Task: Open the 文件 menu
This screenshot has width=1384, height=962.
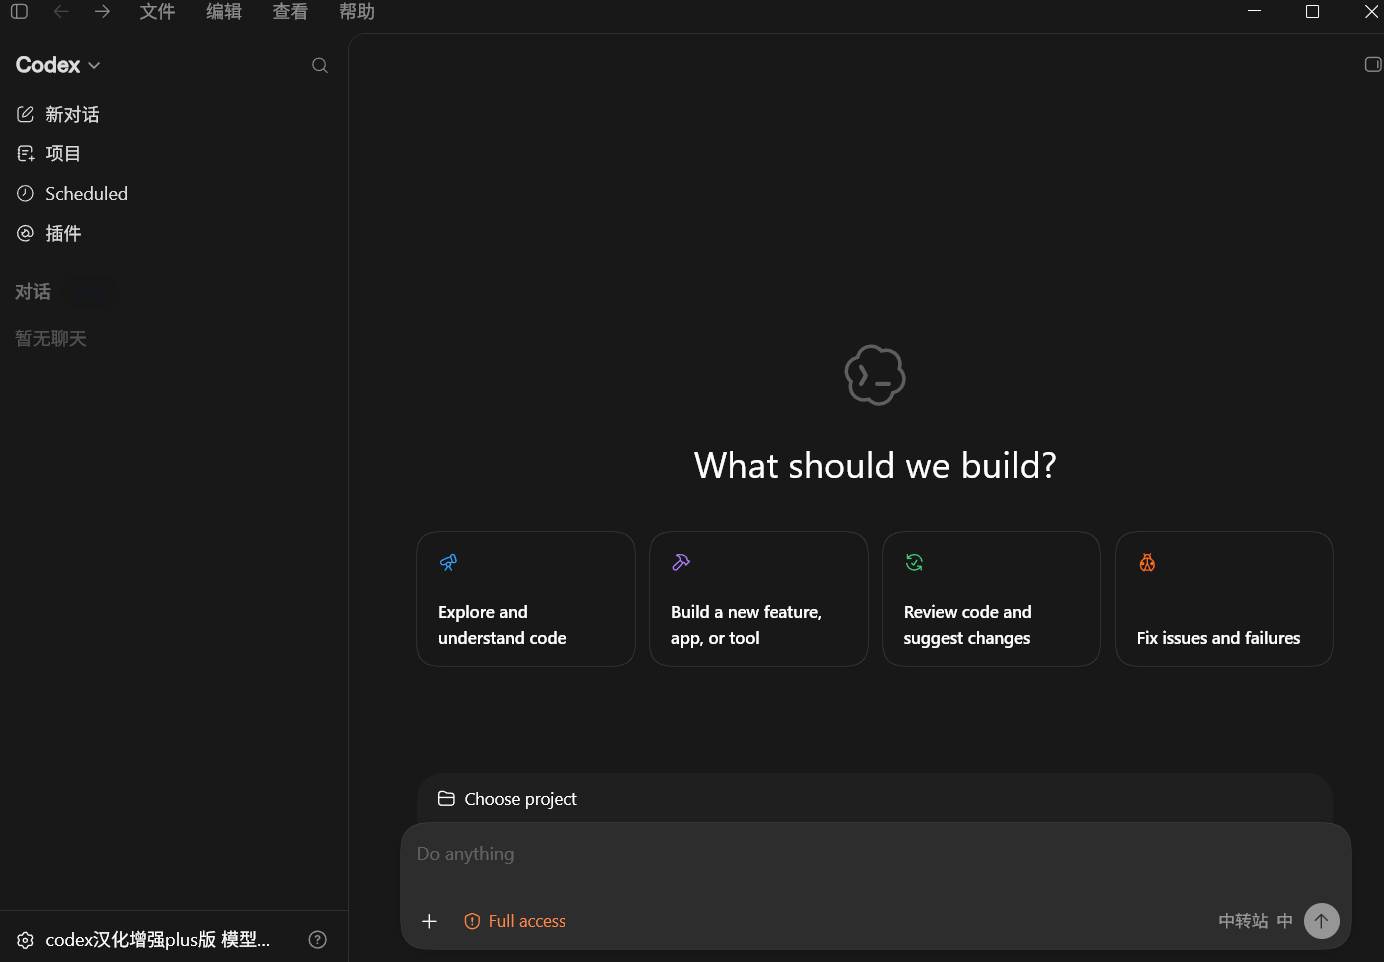Action: [157, 12]
